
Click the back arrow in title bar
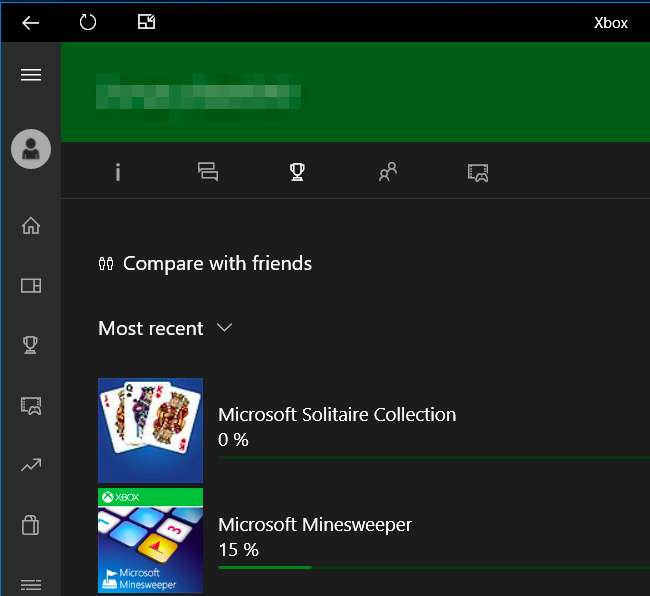click(x=30, y=22)
